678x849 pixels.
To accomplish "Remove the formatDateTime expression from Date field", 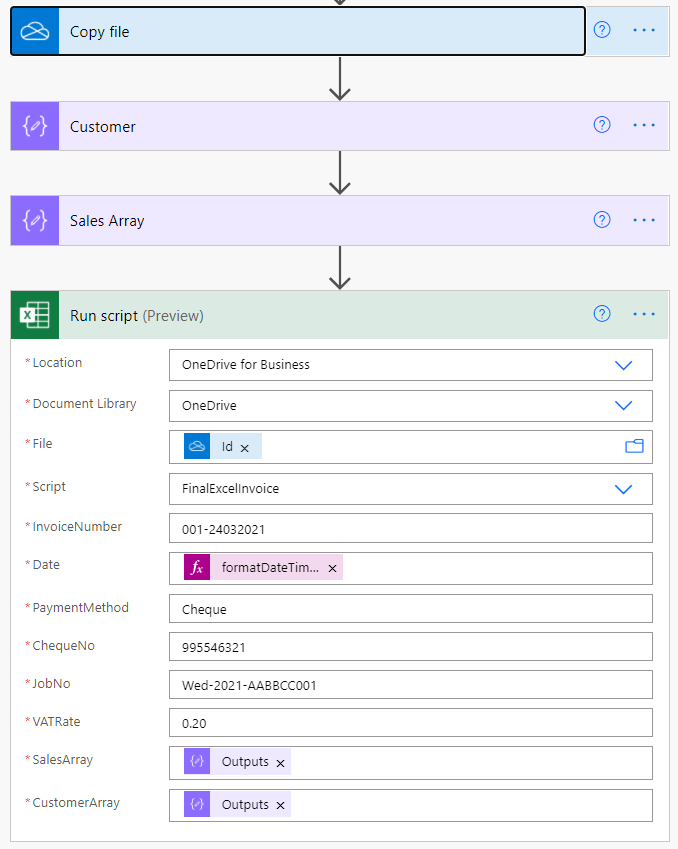I will pos(332,568).
